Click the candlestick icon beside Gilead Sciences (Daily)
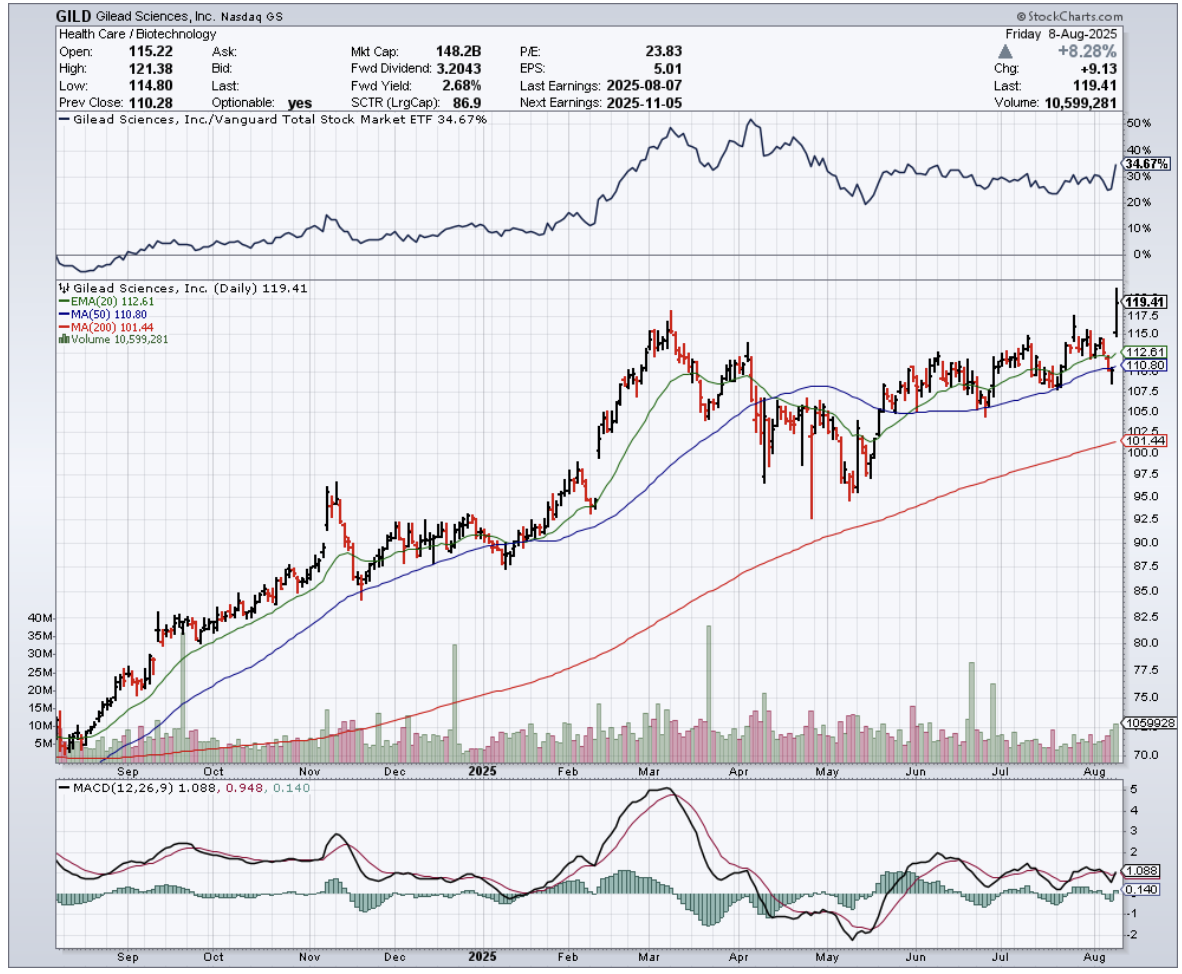 [64, 288]
